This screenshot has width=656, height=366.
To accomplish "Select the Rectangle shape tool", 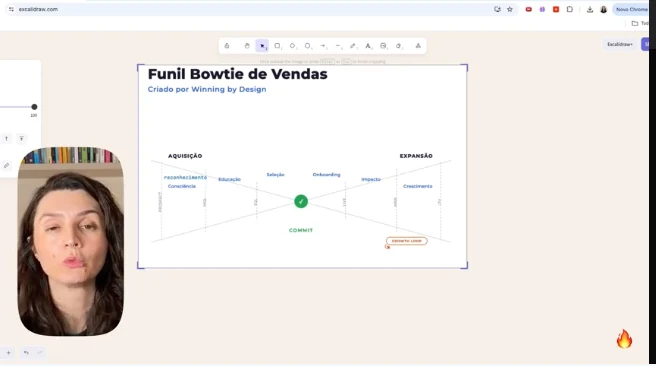I will [x=277, y=46].
